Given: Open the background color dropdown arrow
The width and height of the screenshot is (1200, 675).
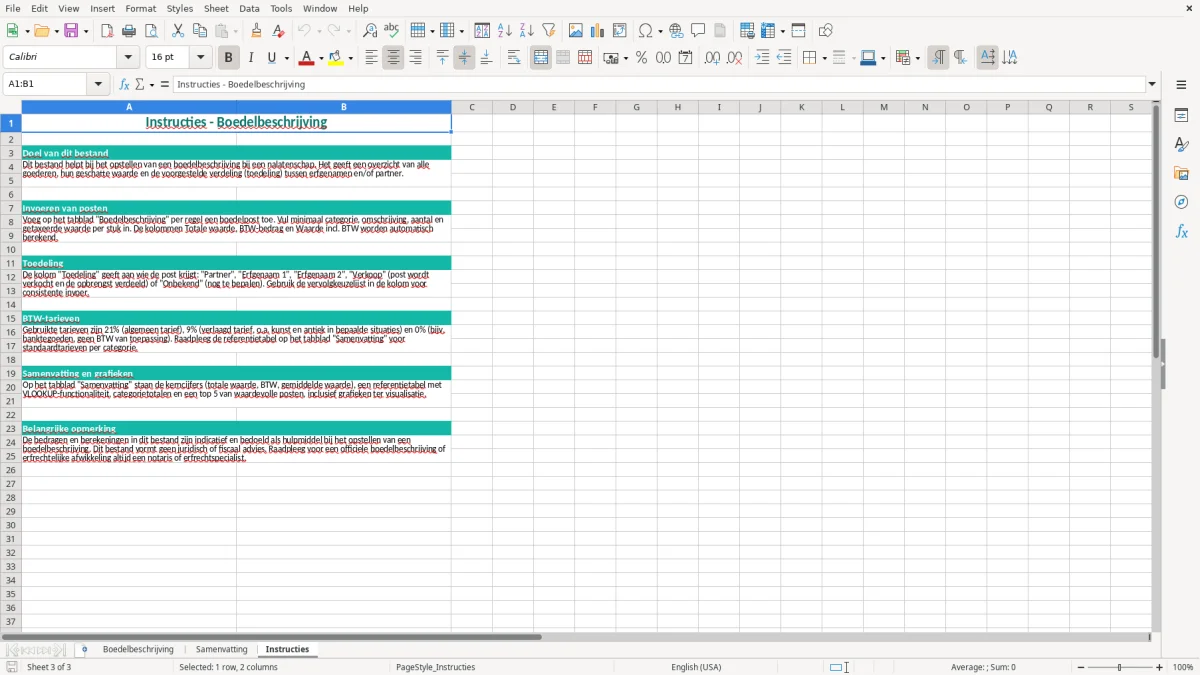Looking at the screenshot, I should (351, 58).
